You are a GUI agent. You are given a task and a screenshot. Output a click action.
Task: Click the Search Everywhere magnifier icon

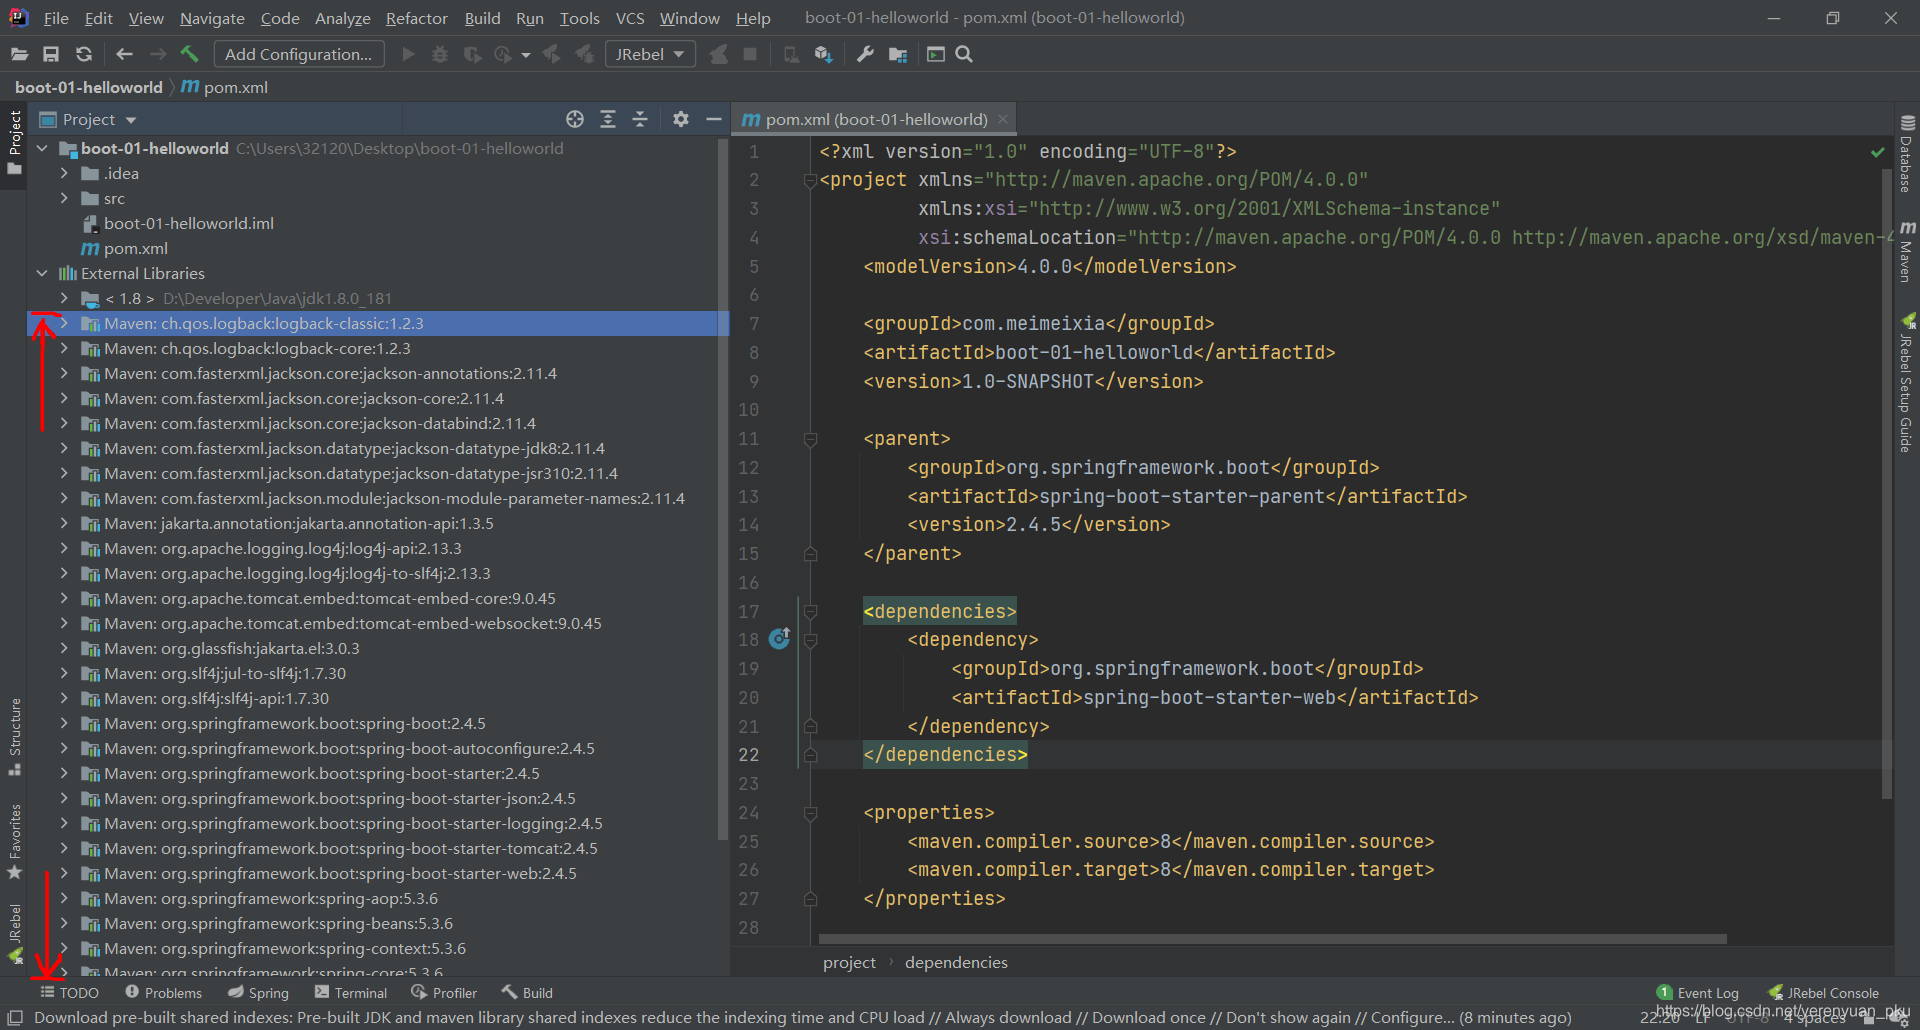964,54
